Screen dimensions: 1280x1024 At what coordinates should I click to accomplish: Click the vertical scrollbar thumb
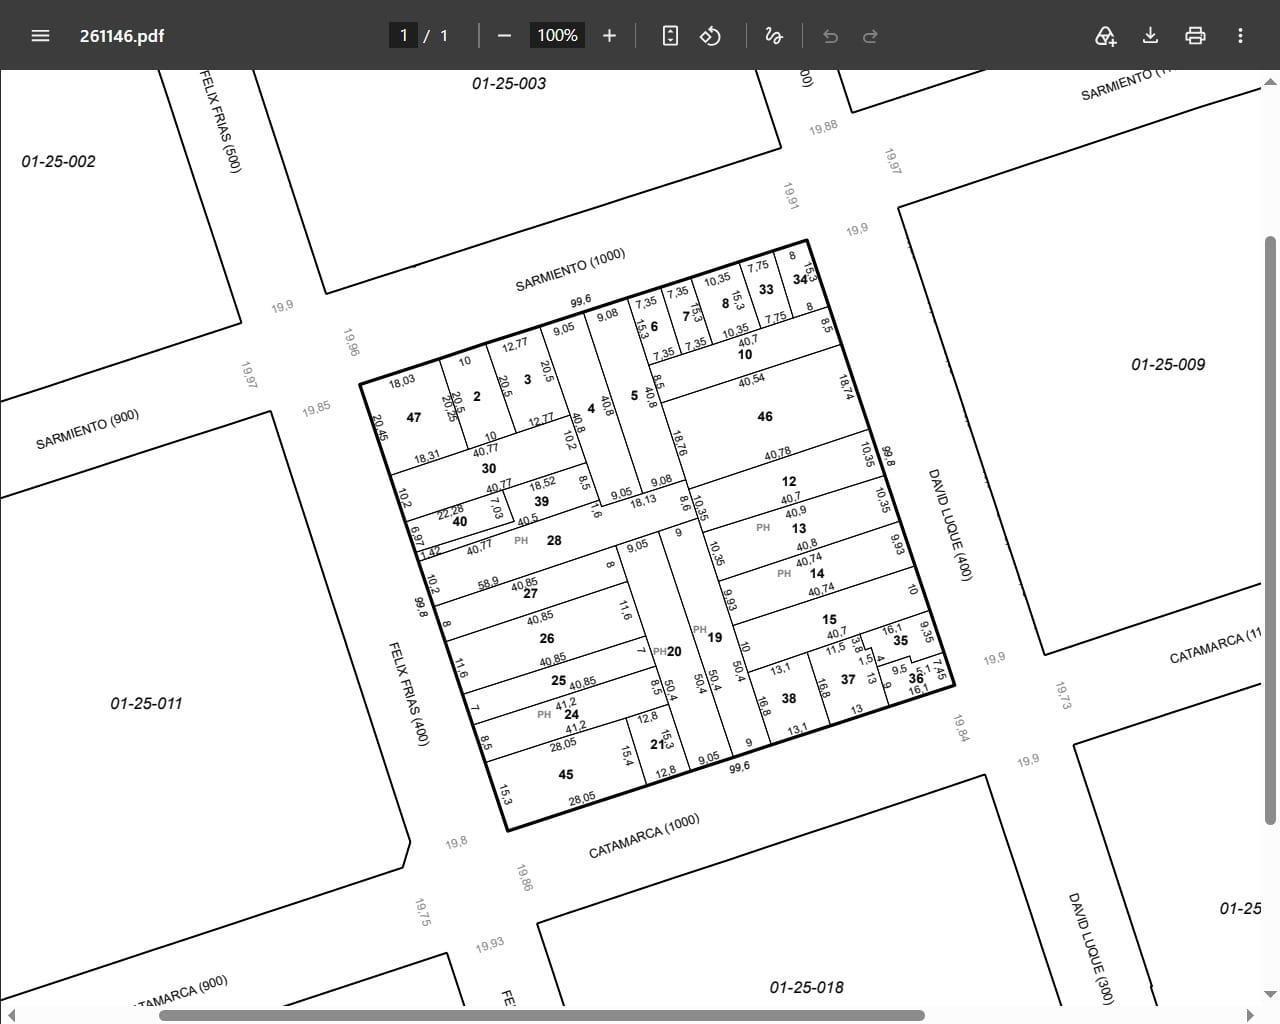point(1271,530)
